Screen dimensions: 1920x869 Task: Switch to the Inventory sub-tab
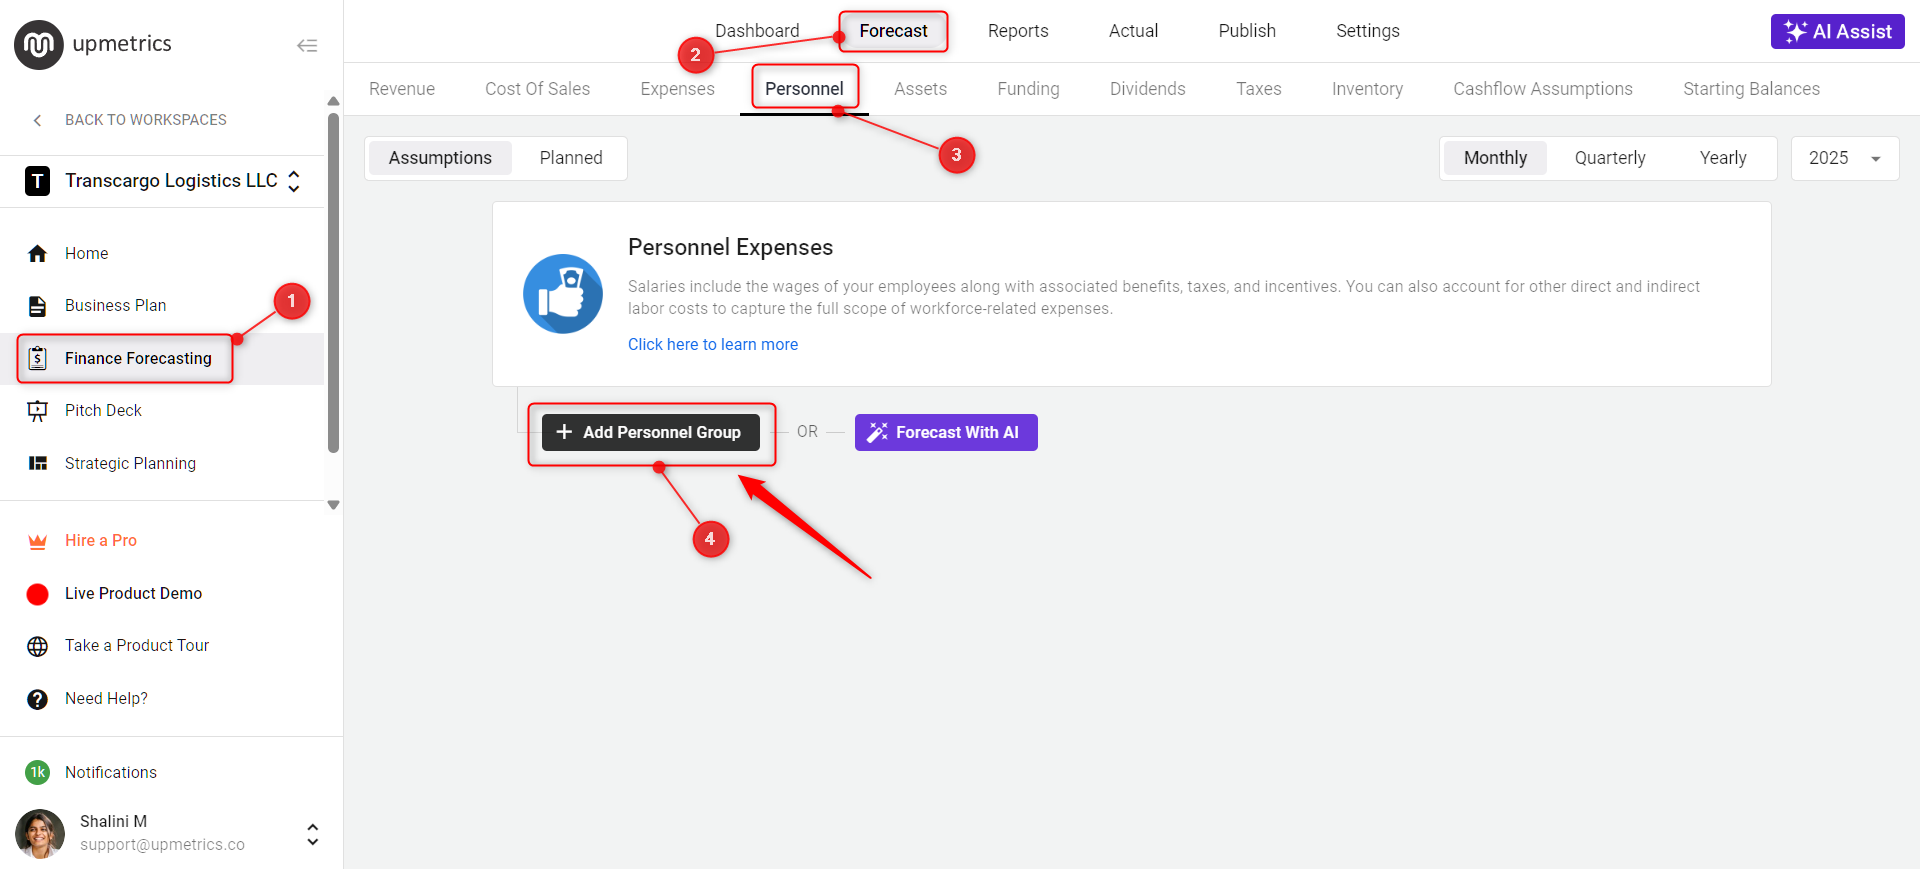tap(1367, 89)
